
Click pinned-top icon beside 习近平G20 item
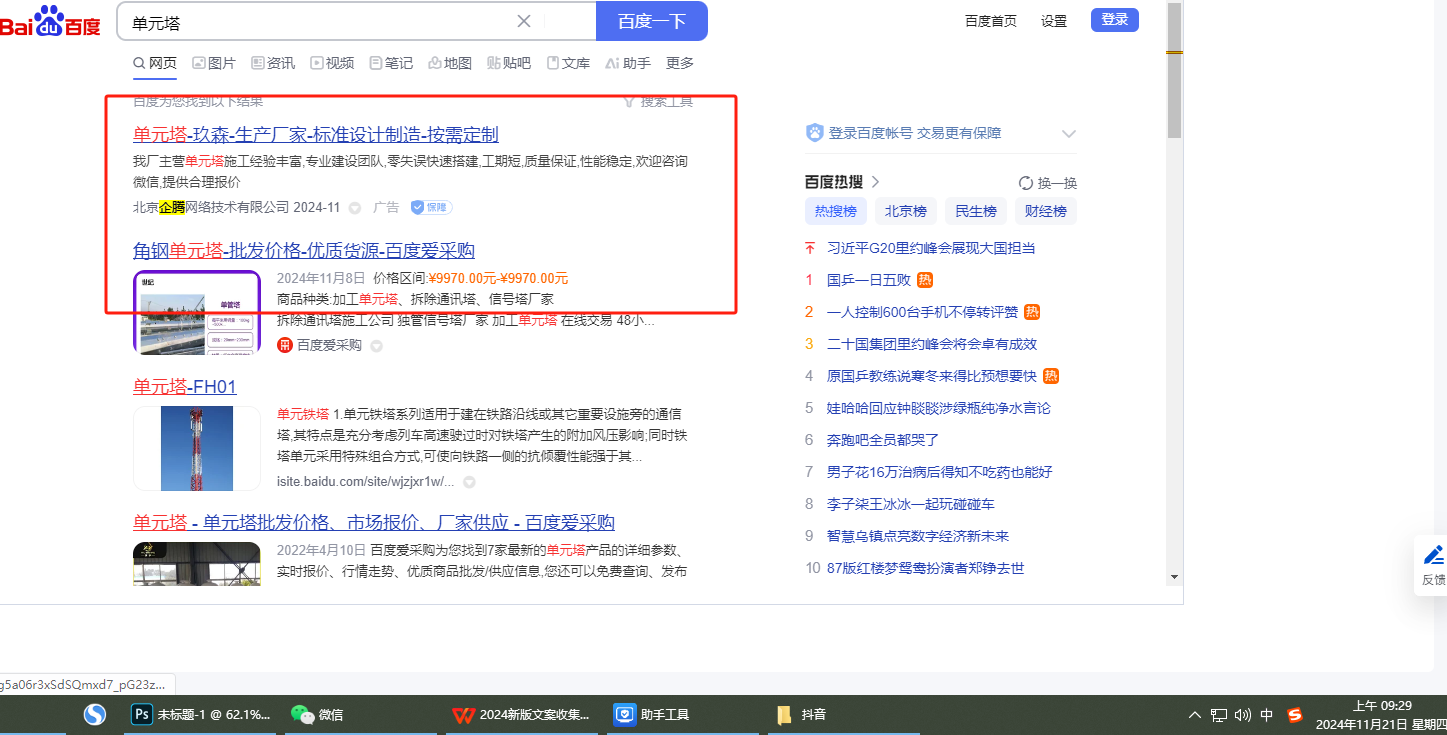(x=810, y=248)
